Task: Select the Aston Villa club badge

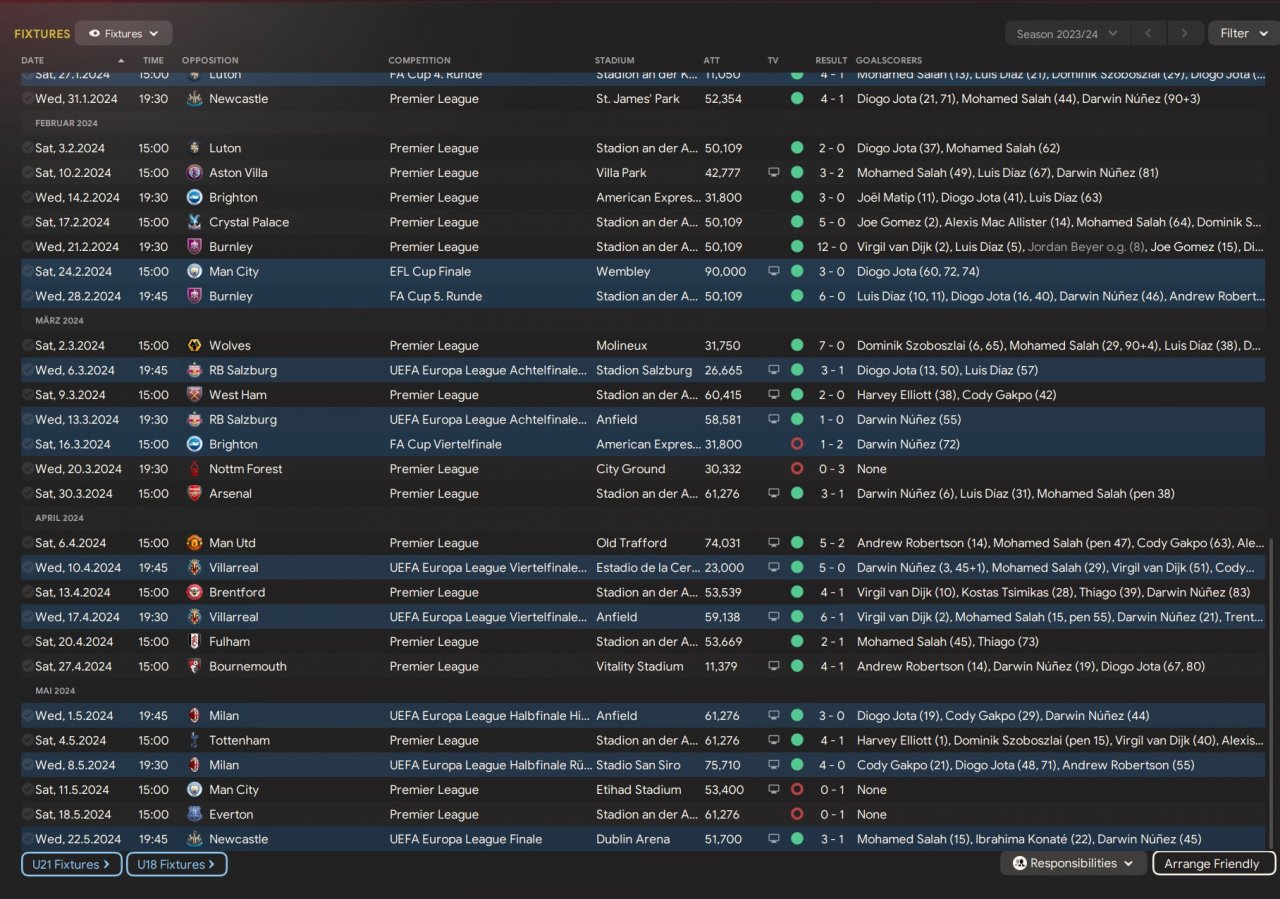Action: (x=194, y=173)
